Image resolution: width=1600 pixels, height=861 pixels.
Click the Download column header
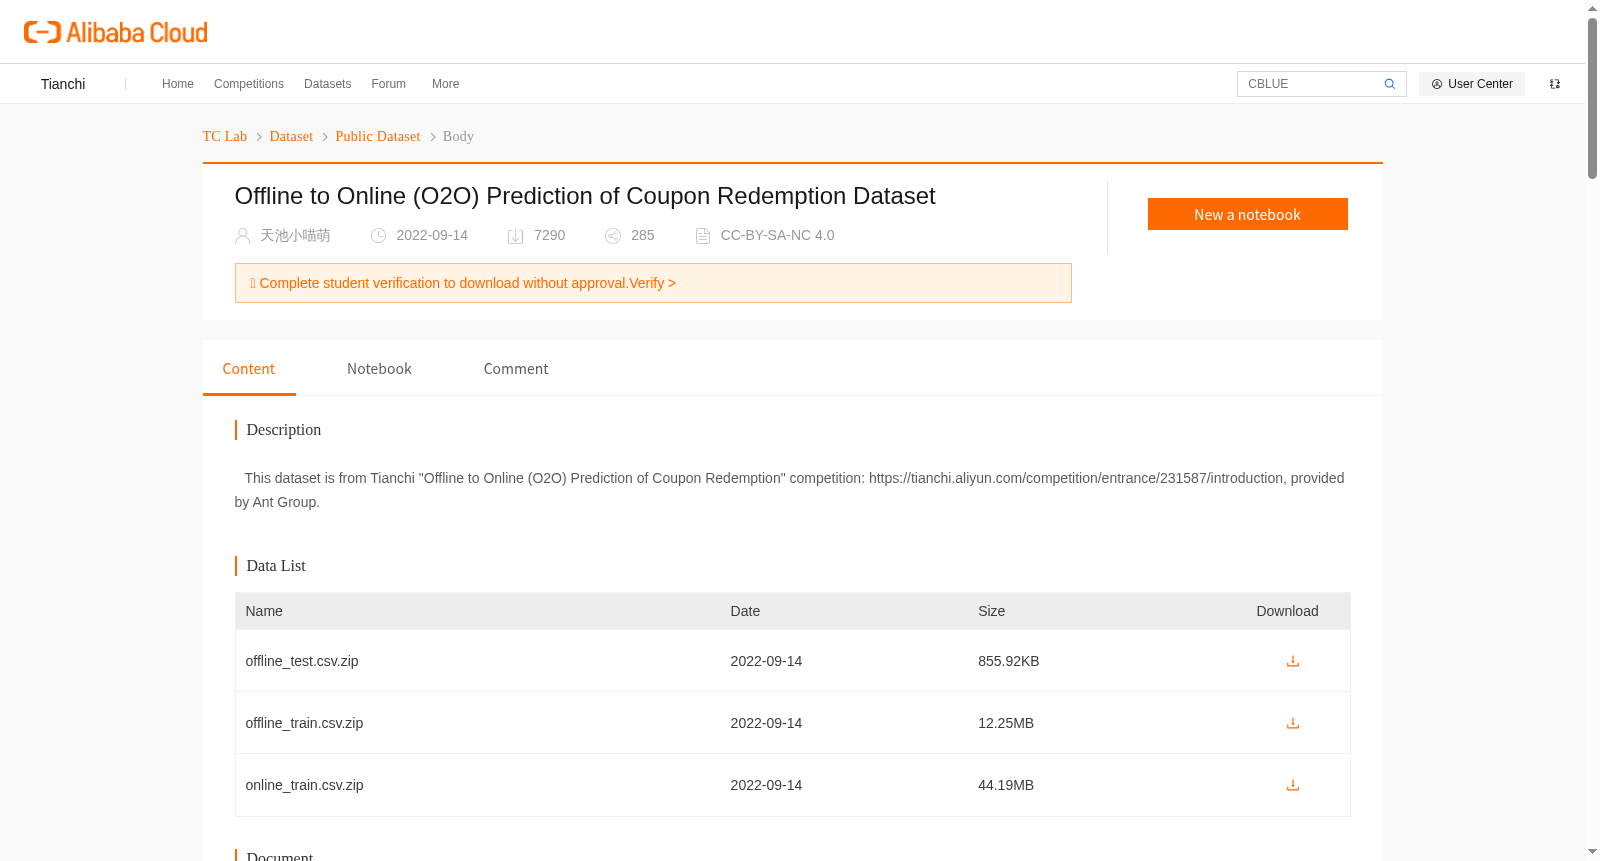(x=1287, y=611)
